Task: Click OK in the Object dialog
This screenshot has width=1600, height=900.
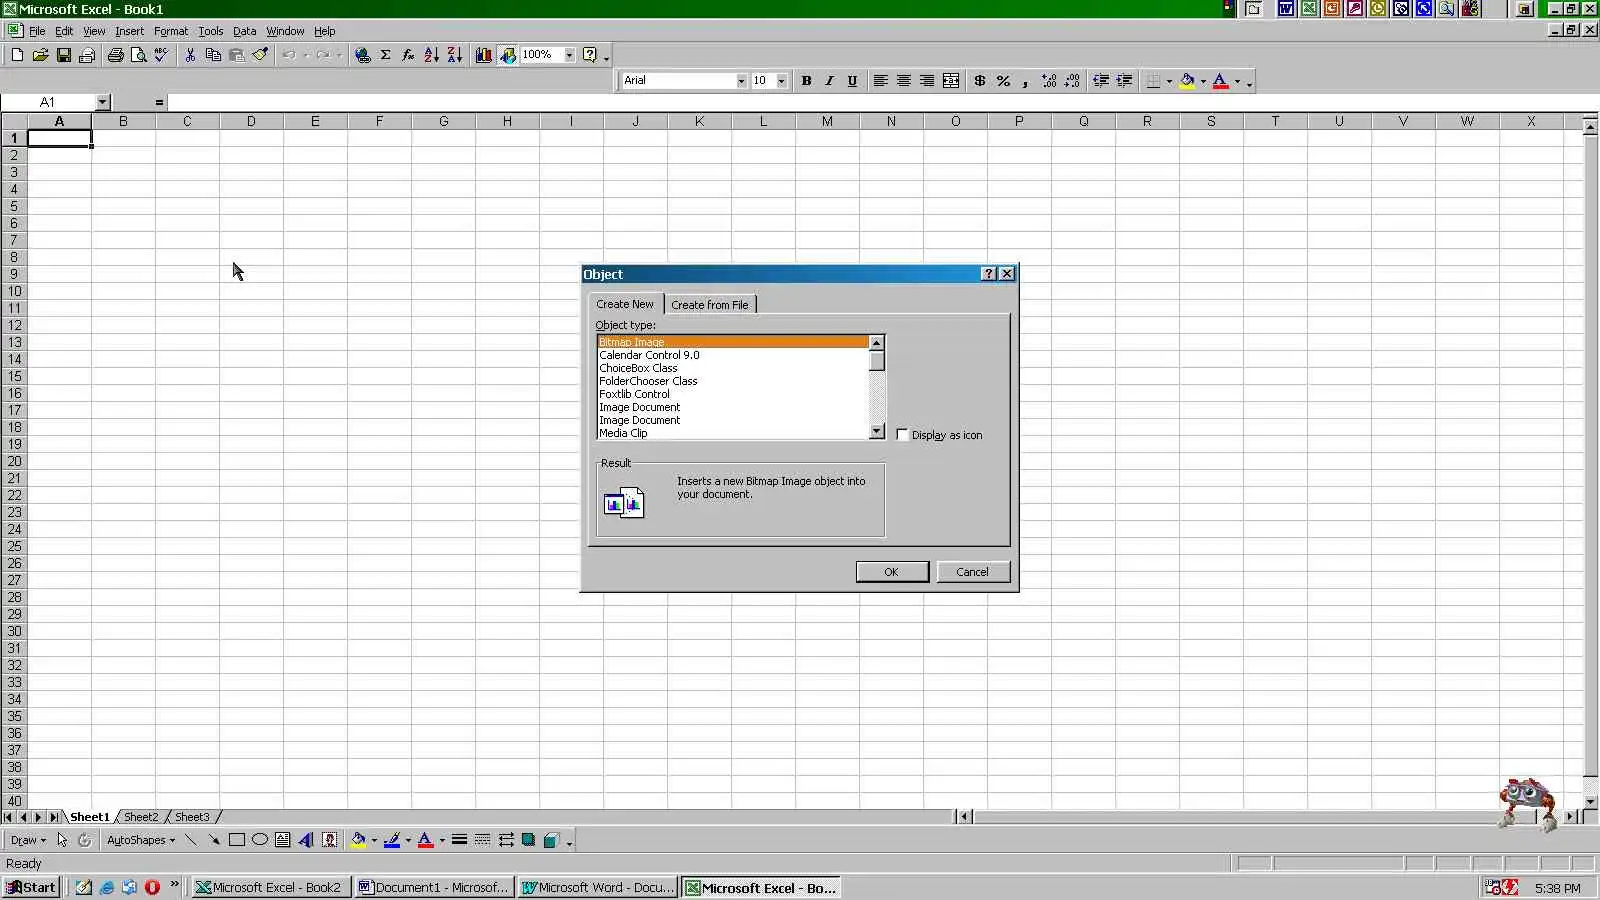Action: pyautogui.click(x=892, y=572)
